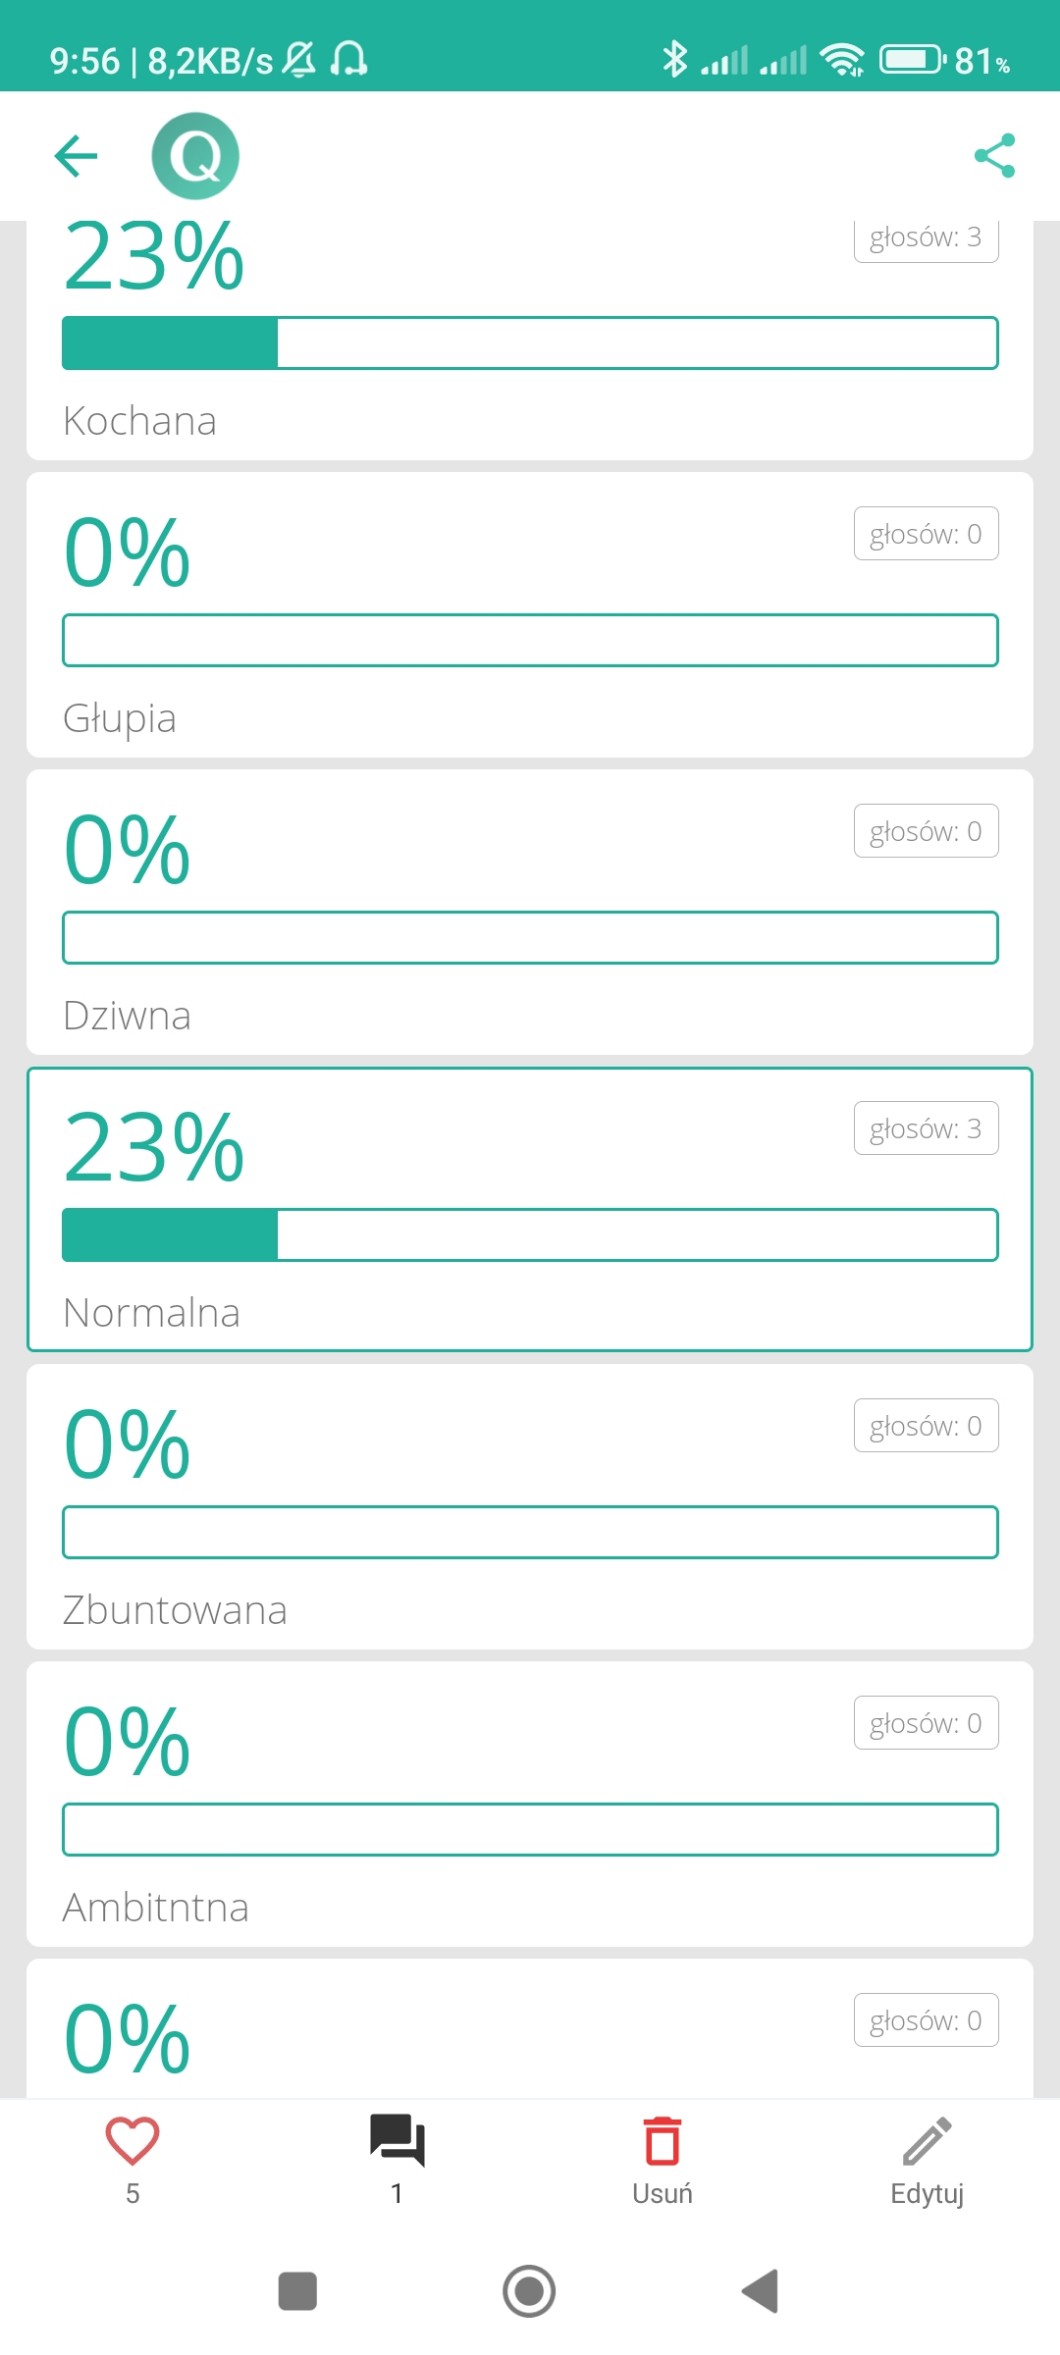Tap the Kochana answer label
This screenshot has height=2355, width=1060.
pos(140,421)
